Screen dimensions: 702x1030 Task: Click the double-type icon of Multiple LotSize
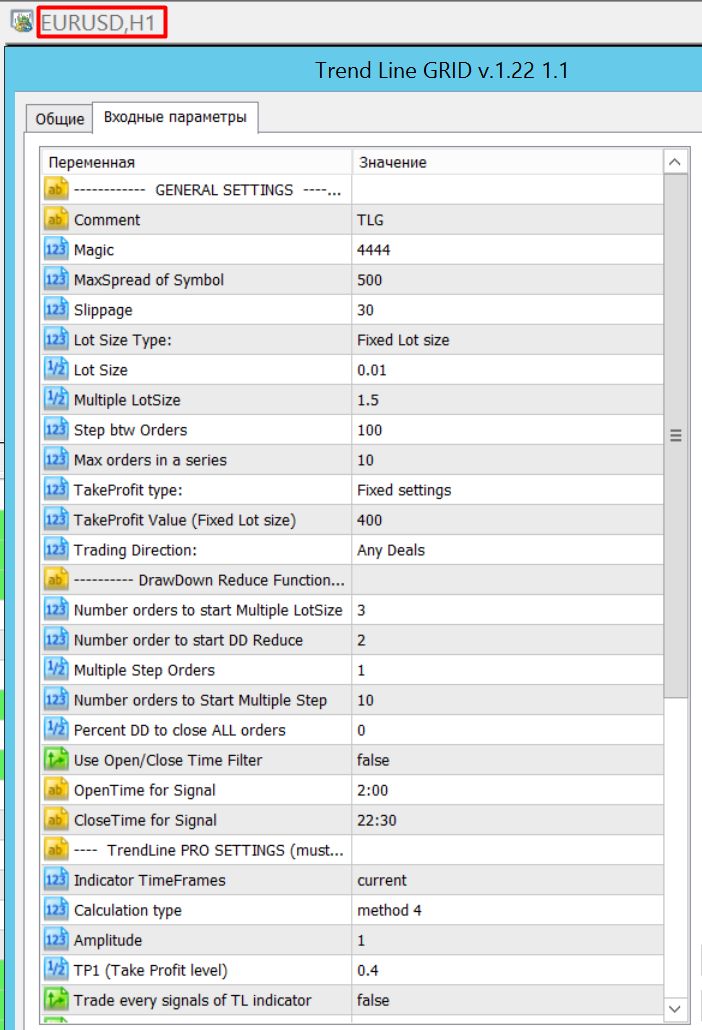click(56, 399)
